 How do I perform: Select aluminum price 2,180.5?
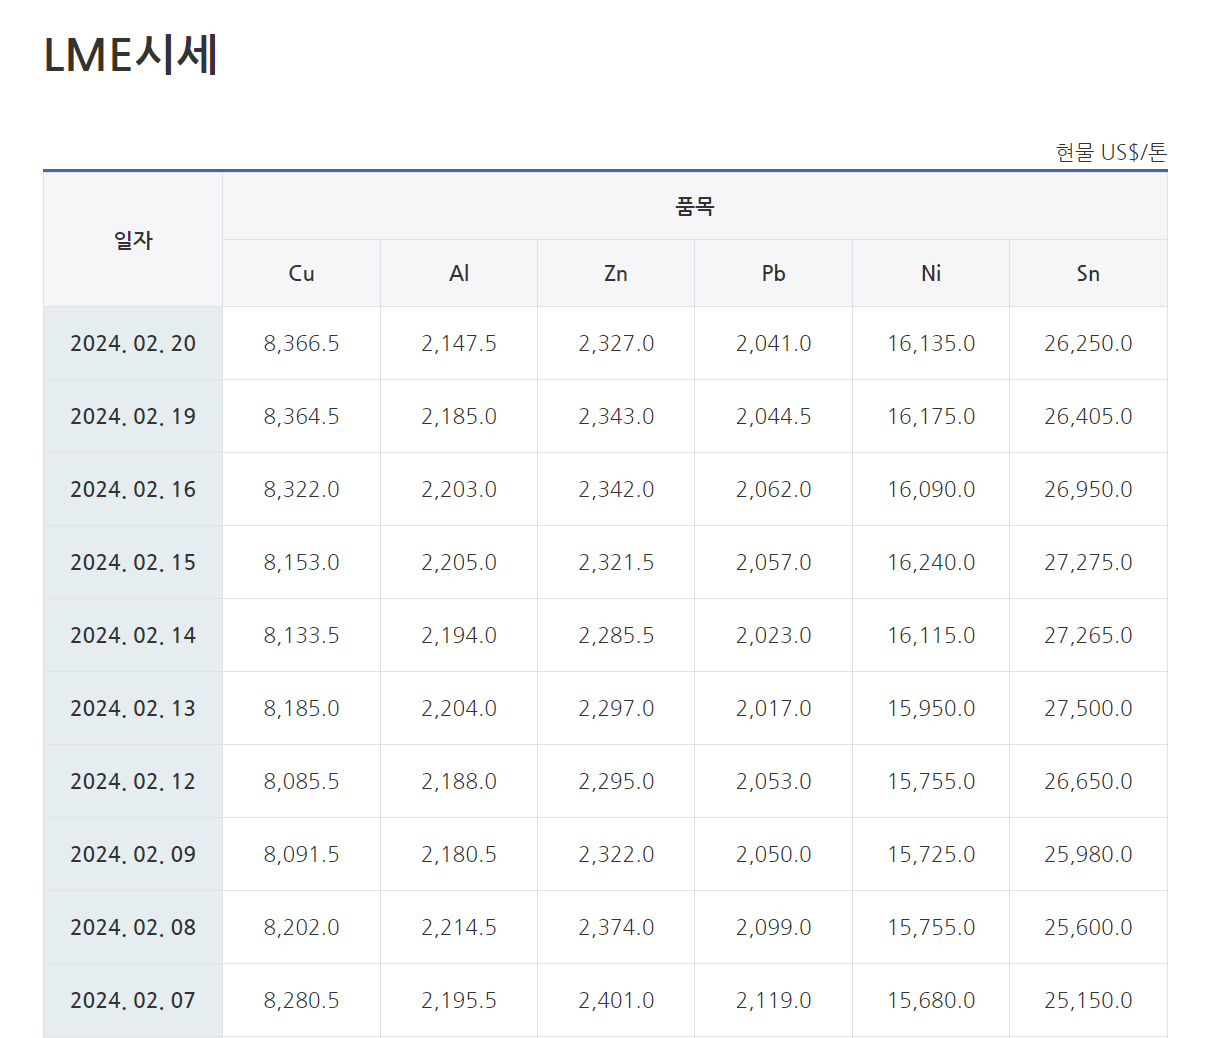459,854
